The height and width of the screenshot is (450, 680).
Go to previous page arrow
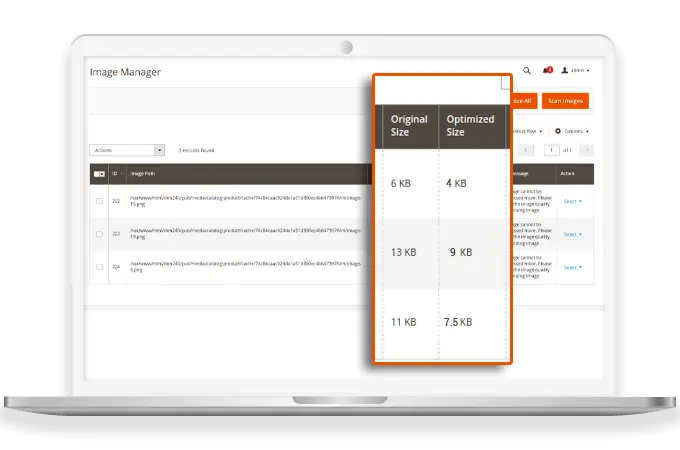tap(526, 150)
